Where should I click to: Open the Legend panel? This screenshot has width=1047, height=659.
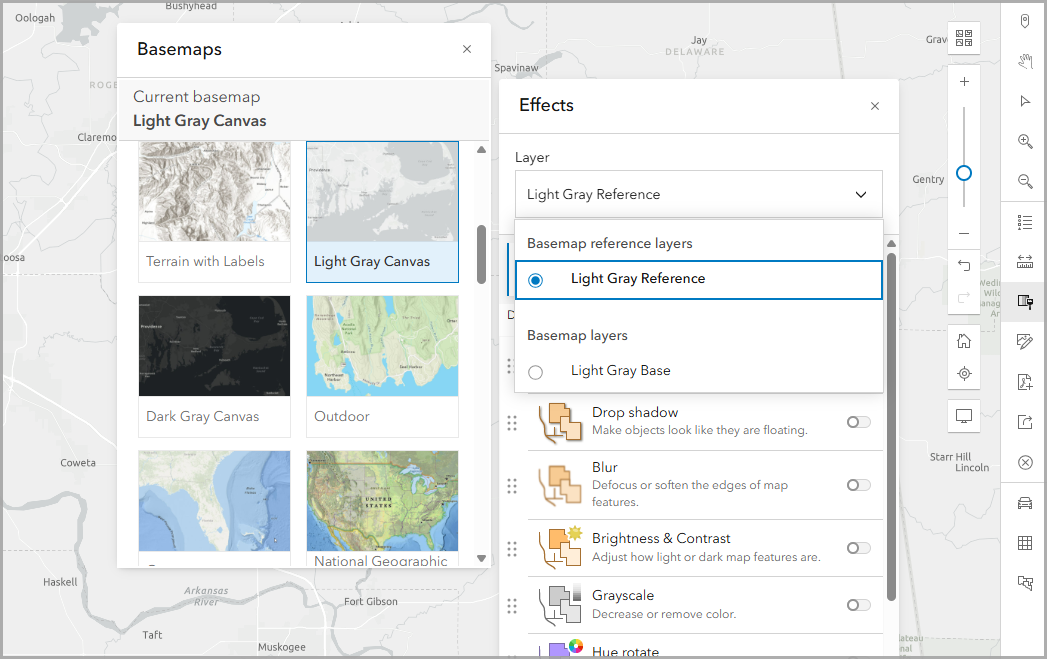click(1024, 221)
